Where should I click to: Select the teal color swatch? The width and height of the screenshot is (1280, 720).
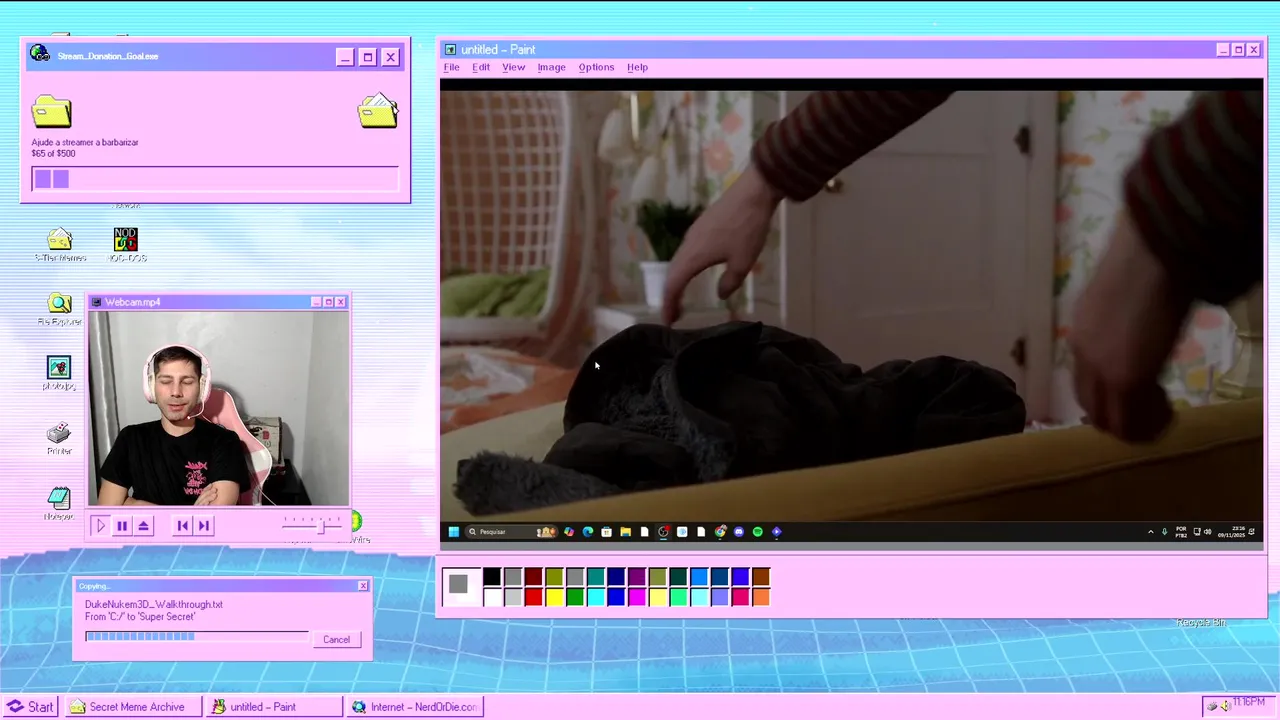tap(596, 577)
